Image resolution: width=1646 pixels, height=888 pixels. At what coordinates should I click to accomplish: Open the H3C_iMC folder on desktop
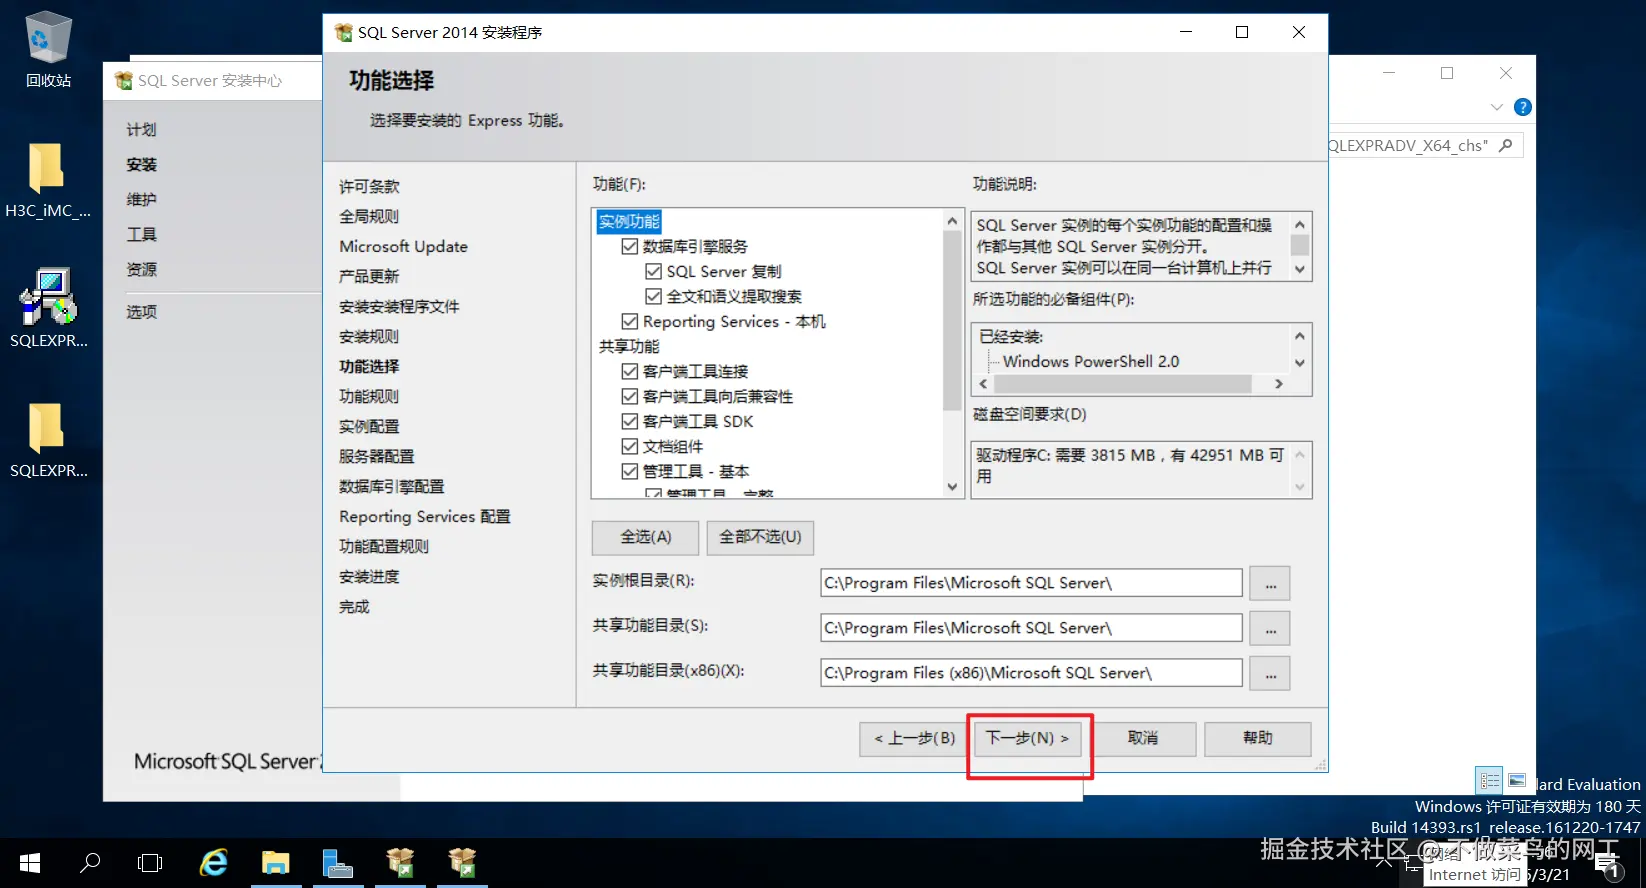48,180
